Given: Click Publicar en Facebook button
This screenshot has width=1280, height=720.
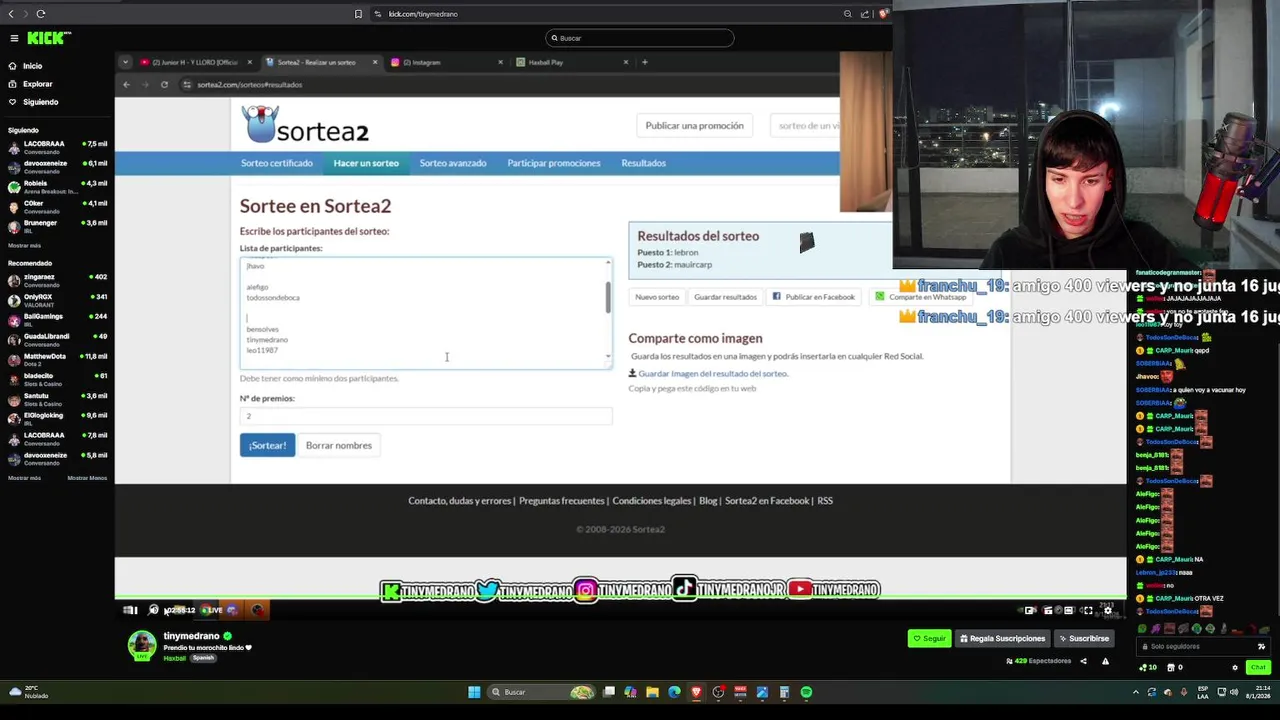Looking at the screenshot, I should tap(814, 297).
